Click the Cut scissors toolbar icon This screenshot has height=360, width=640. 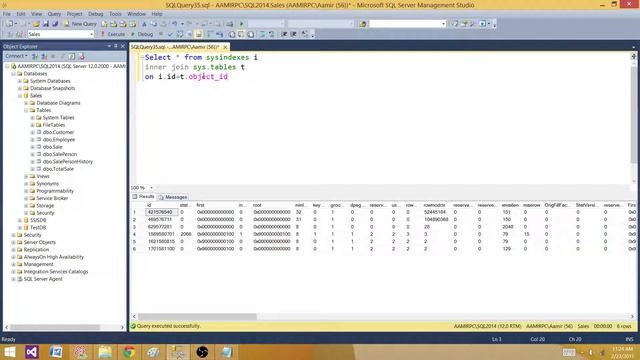tap(144, 24)
